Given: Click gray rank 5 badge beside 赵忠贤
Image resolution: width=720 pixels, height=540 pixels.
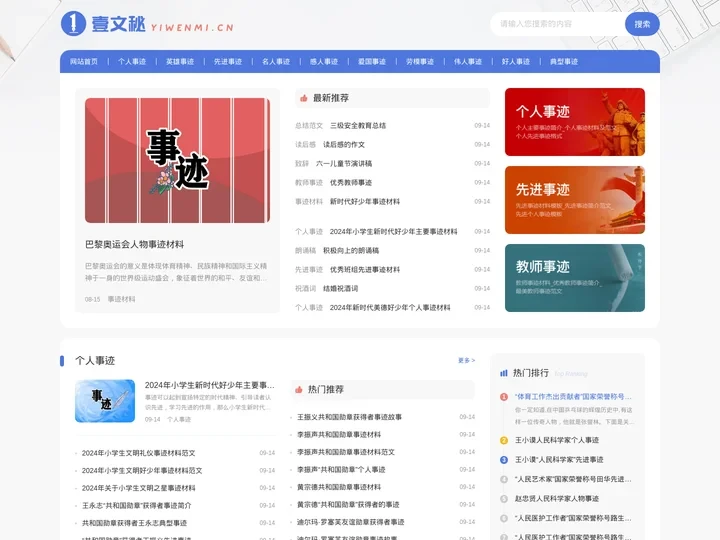Looking at the screenshot, I should tap(504, 499).
